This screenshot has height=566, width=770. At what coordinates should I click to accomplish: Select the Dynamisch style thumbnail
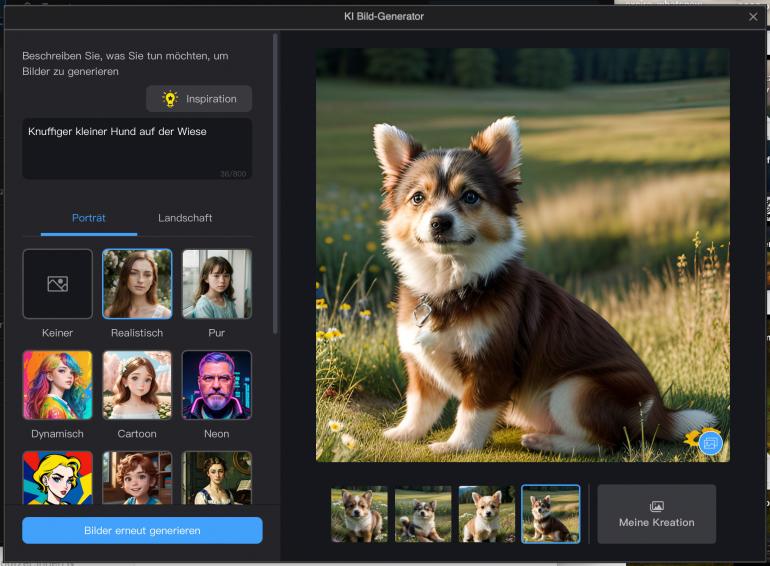pyautogui.click(x=57, y=385)
